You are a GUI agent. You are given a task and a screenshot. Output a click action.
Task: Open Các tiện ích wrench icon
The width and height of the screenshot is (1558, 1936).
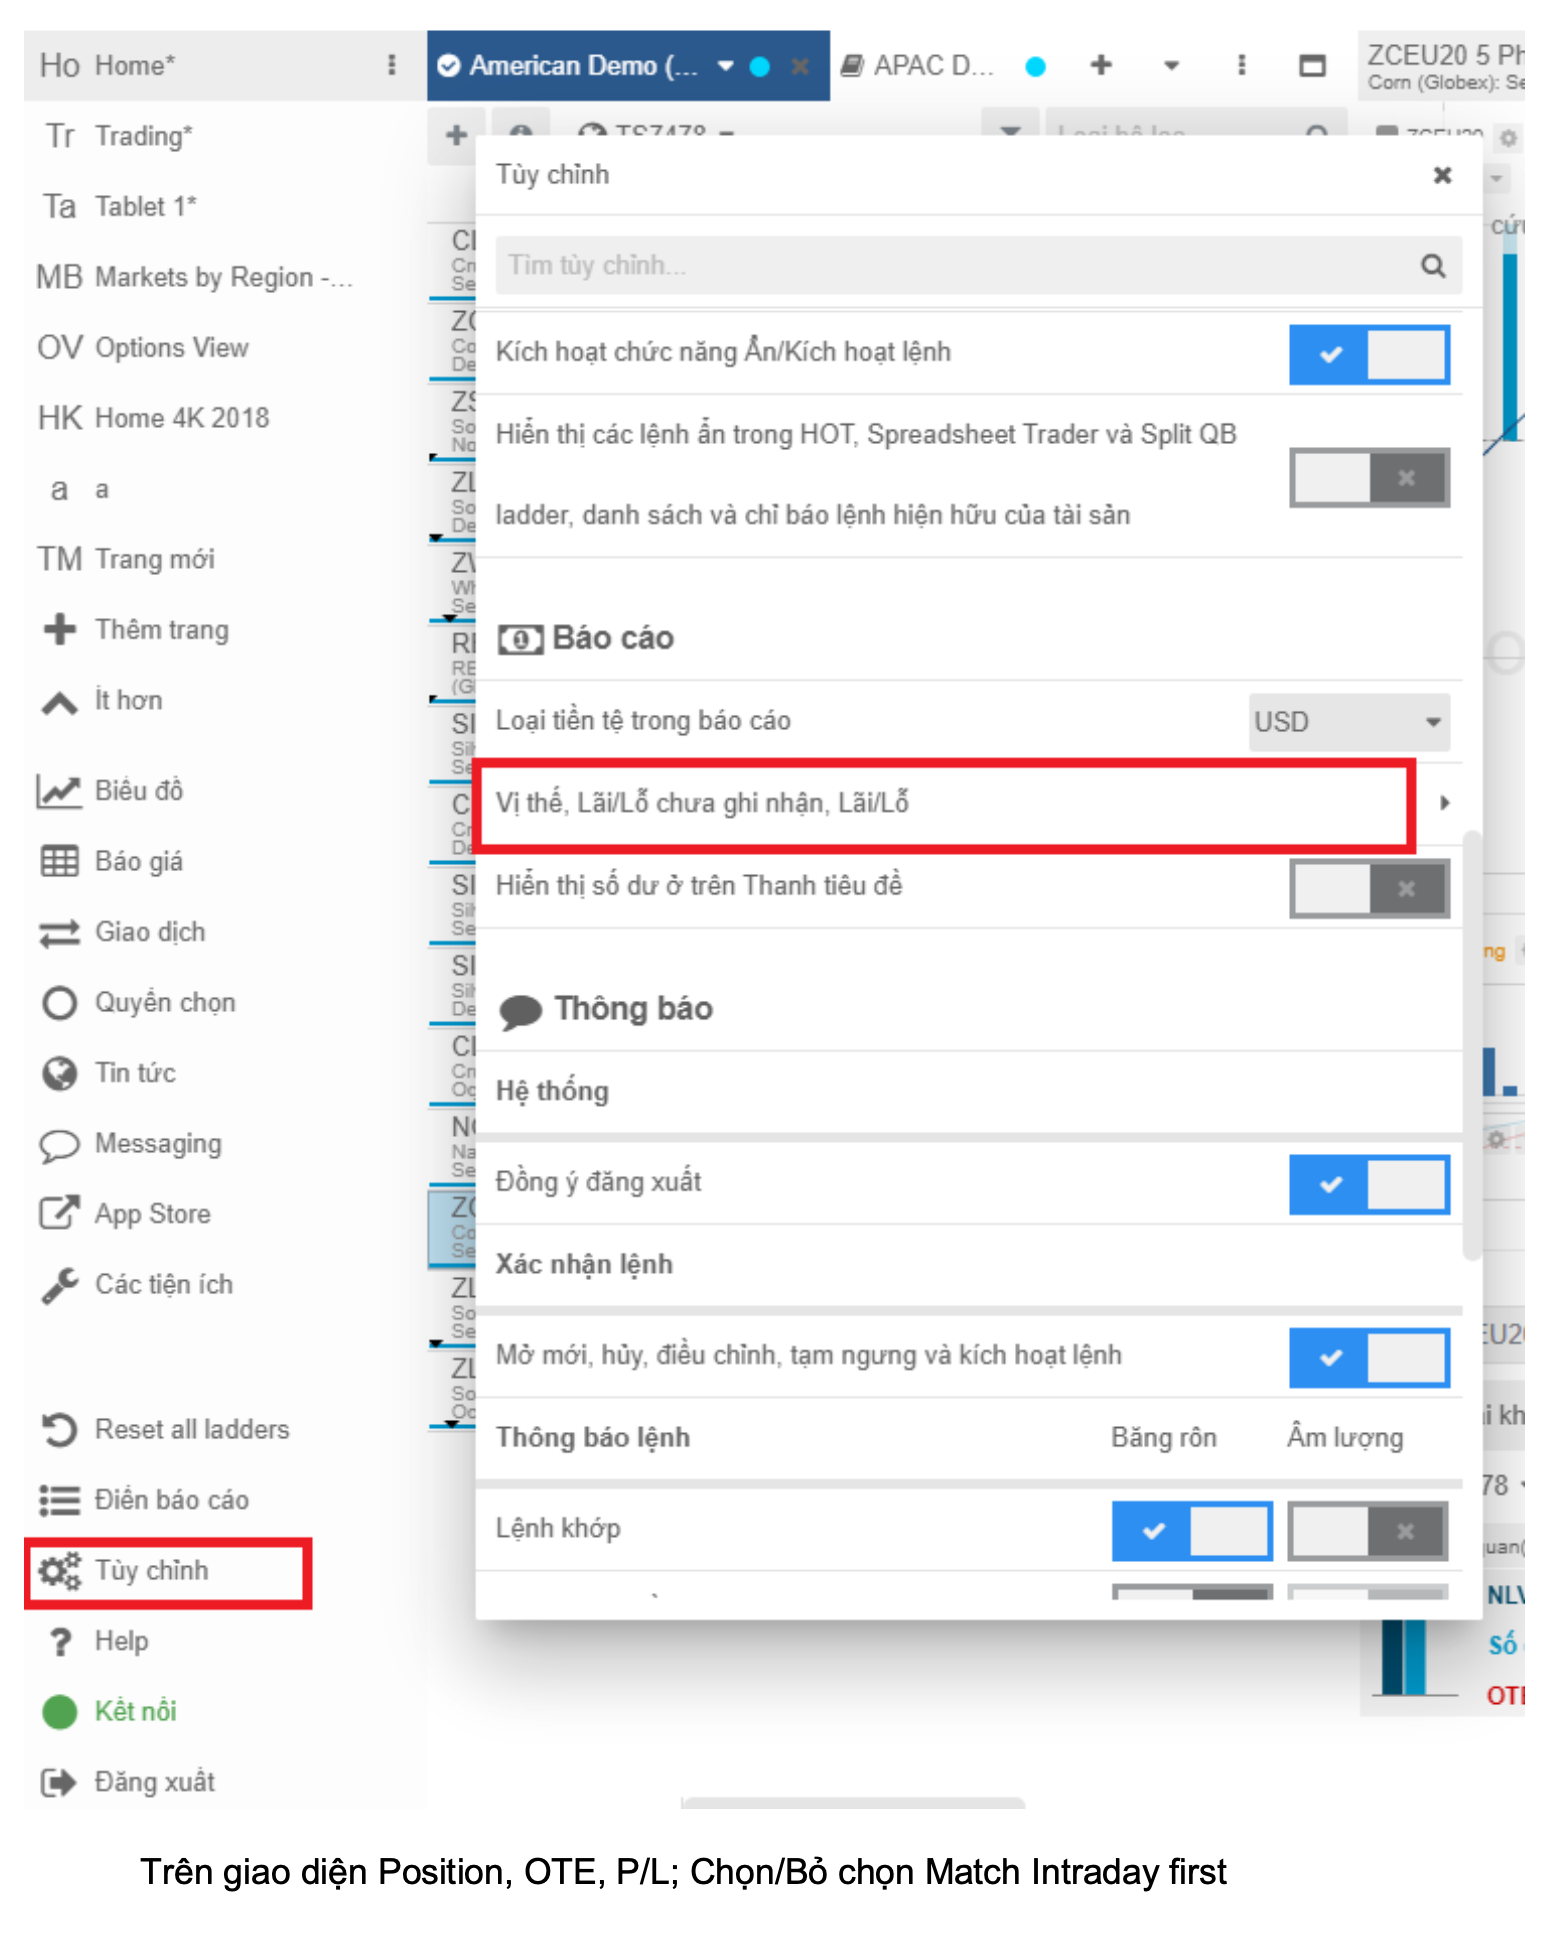[x=58, y=1285]
